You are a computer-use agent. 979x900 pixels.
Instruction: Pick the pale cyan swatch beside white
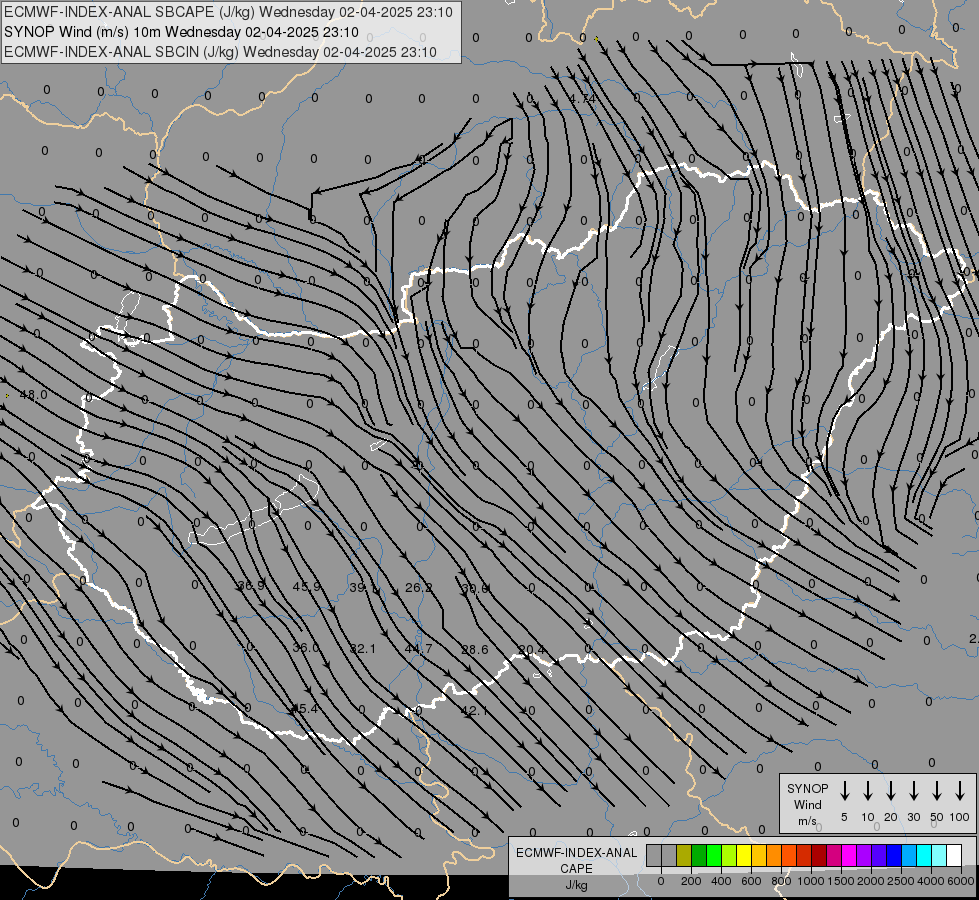(938, 856)
